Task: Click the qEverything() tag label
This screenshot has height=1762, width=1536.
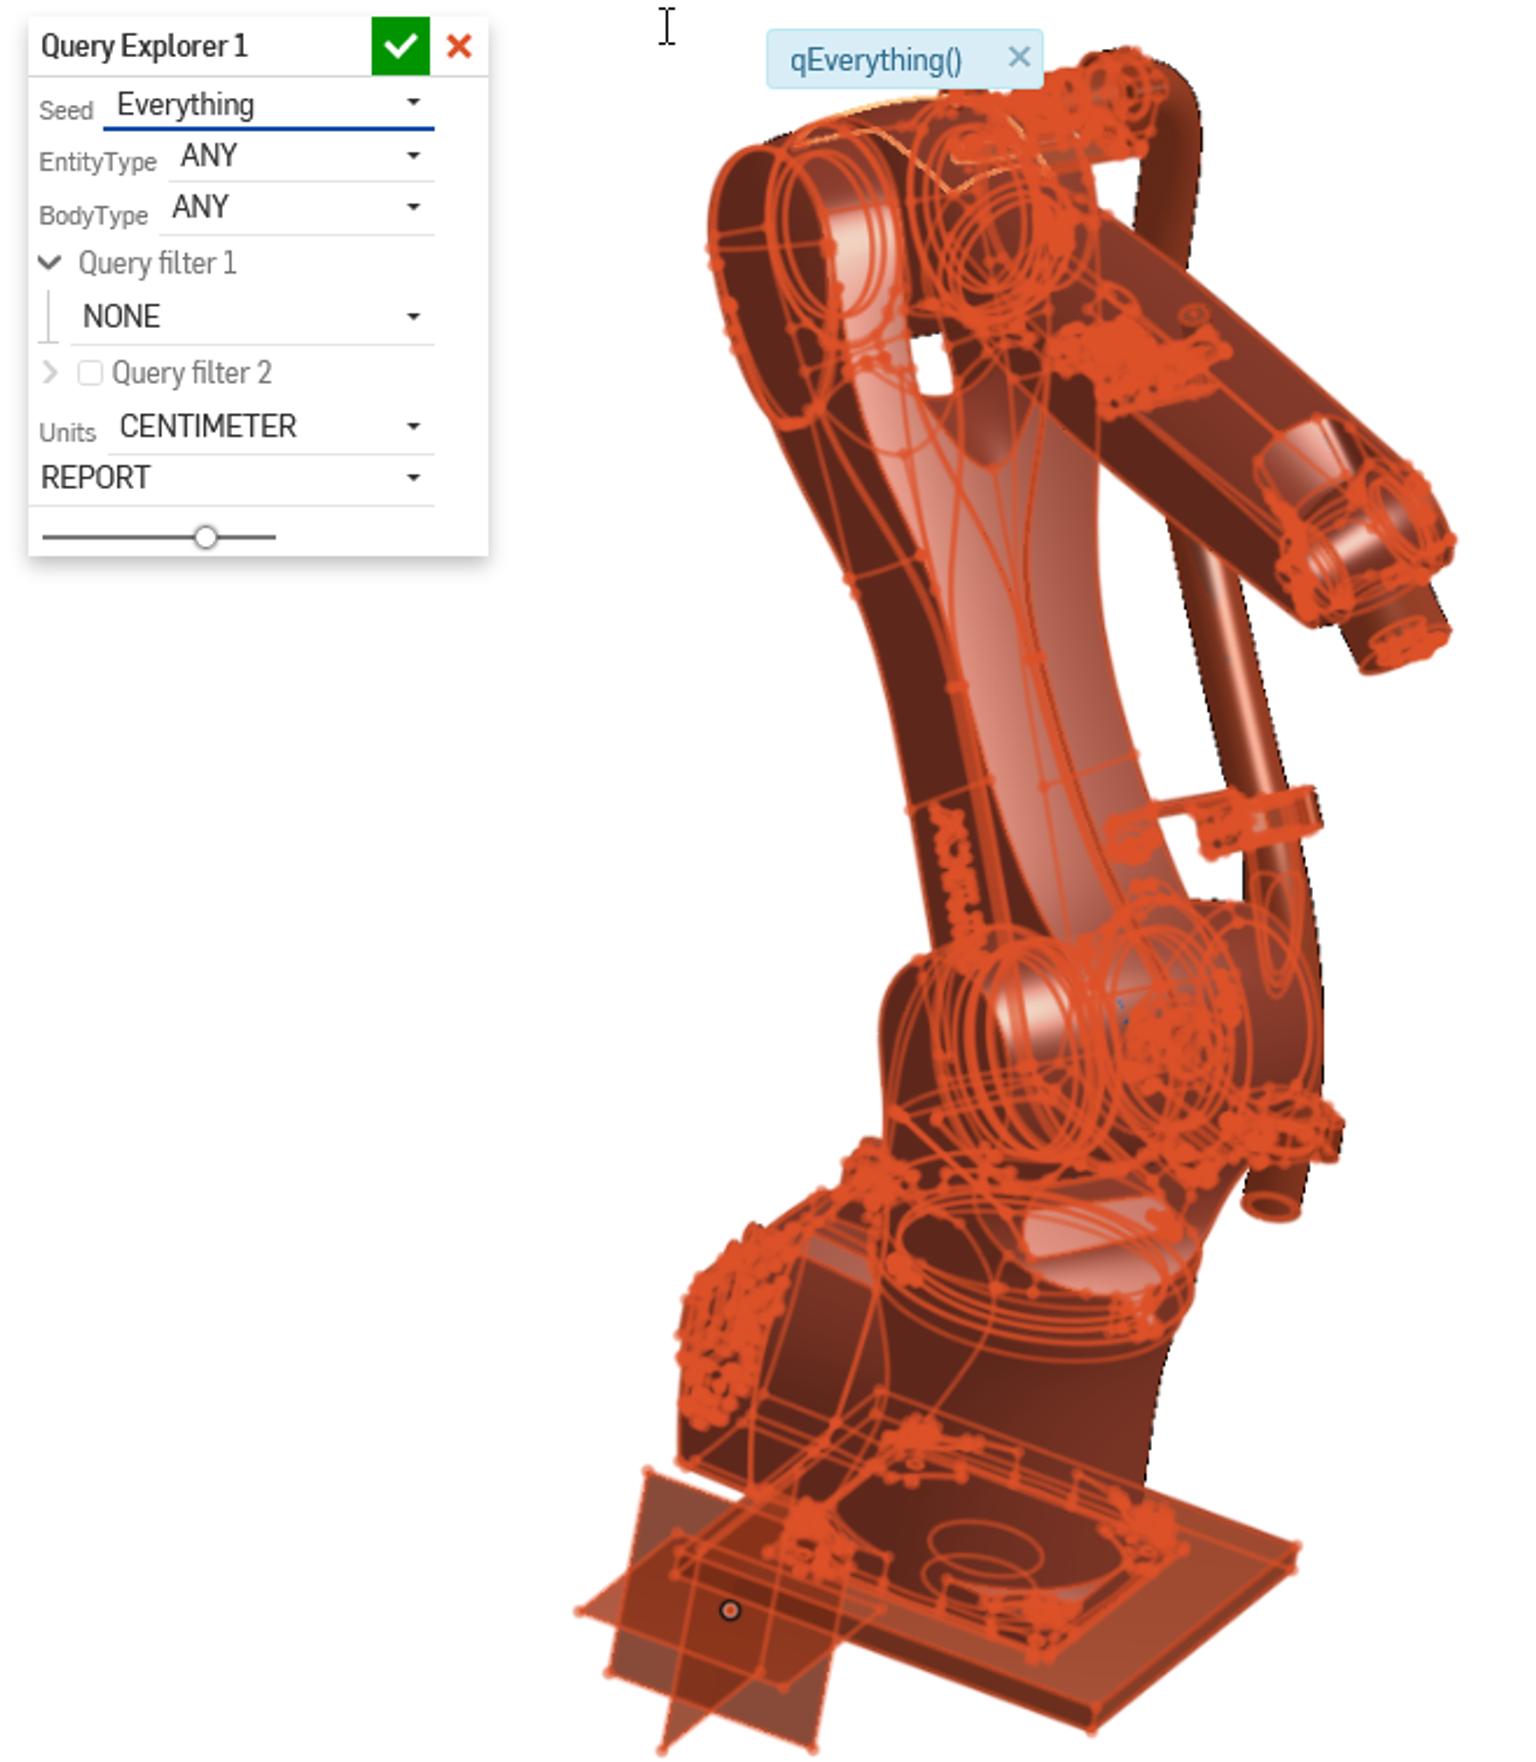Action: [875, 60]
